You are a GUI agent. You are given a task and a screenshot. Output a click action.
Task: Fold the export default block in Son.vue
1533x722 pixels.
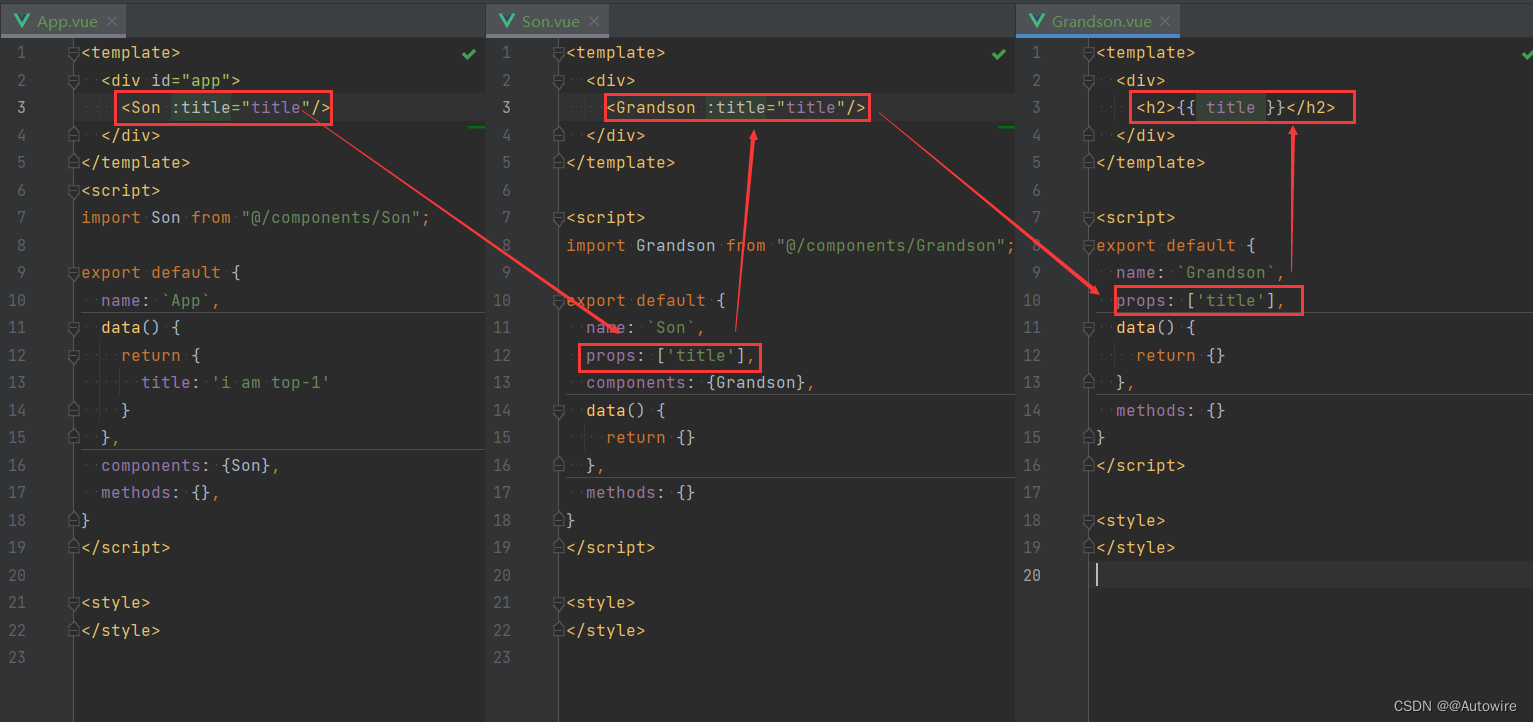558,300
